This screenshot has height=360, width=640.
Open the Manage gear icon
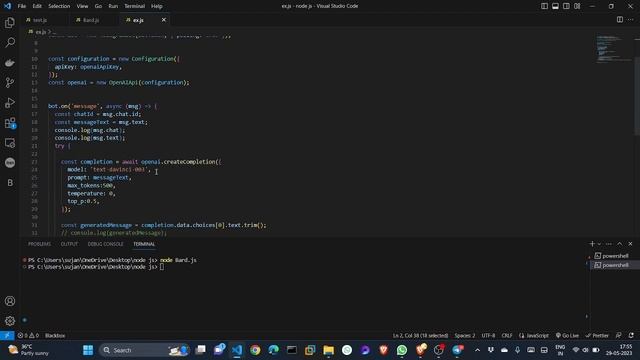pyautogui.click(x=10, y=321)
